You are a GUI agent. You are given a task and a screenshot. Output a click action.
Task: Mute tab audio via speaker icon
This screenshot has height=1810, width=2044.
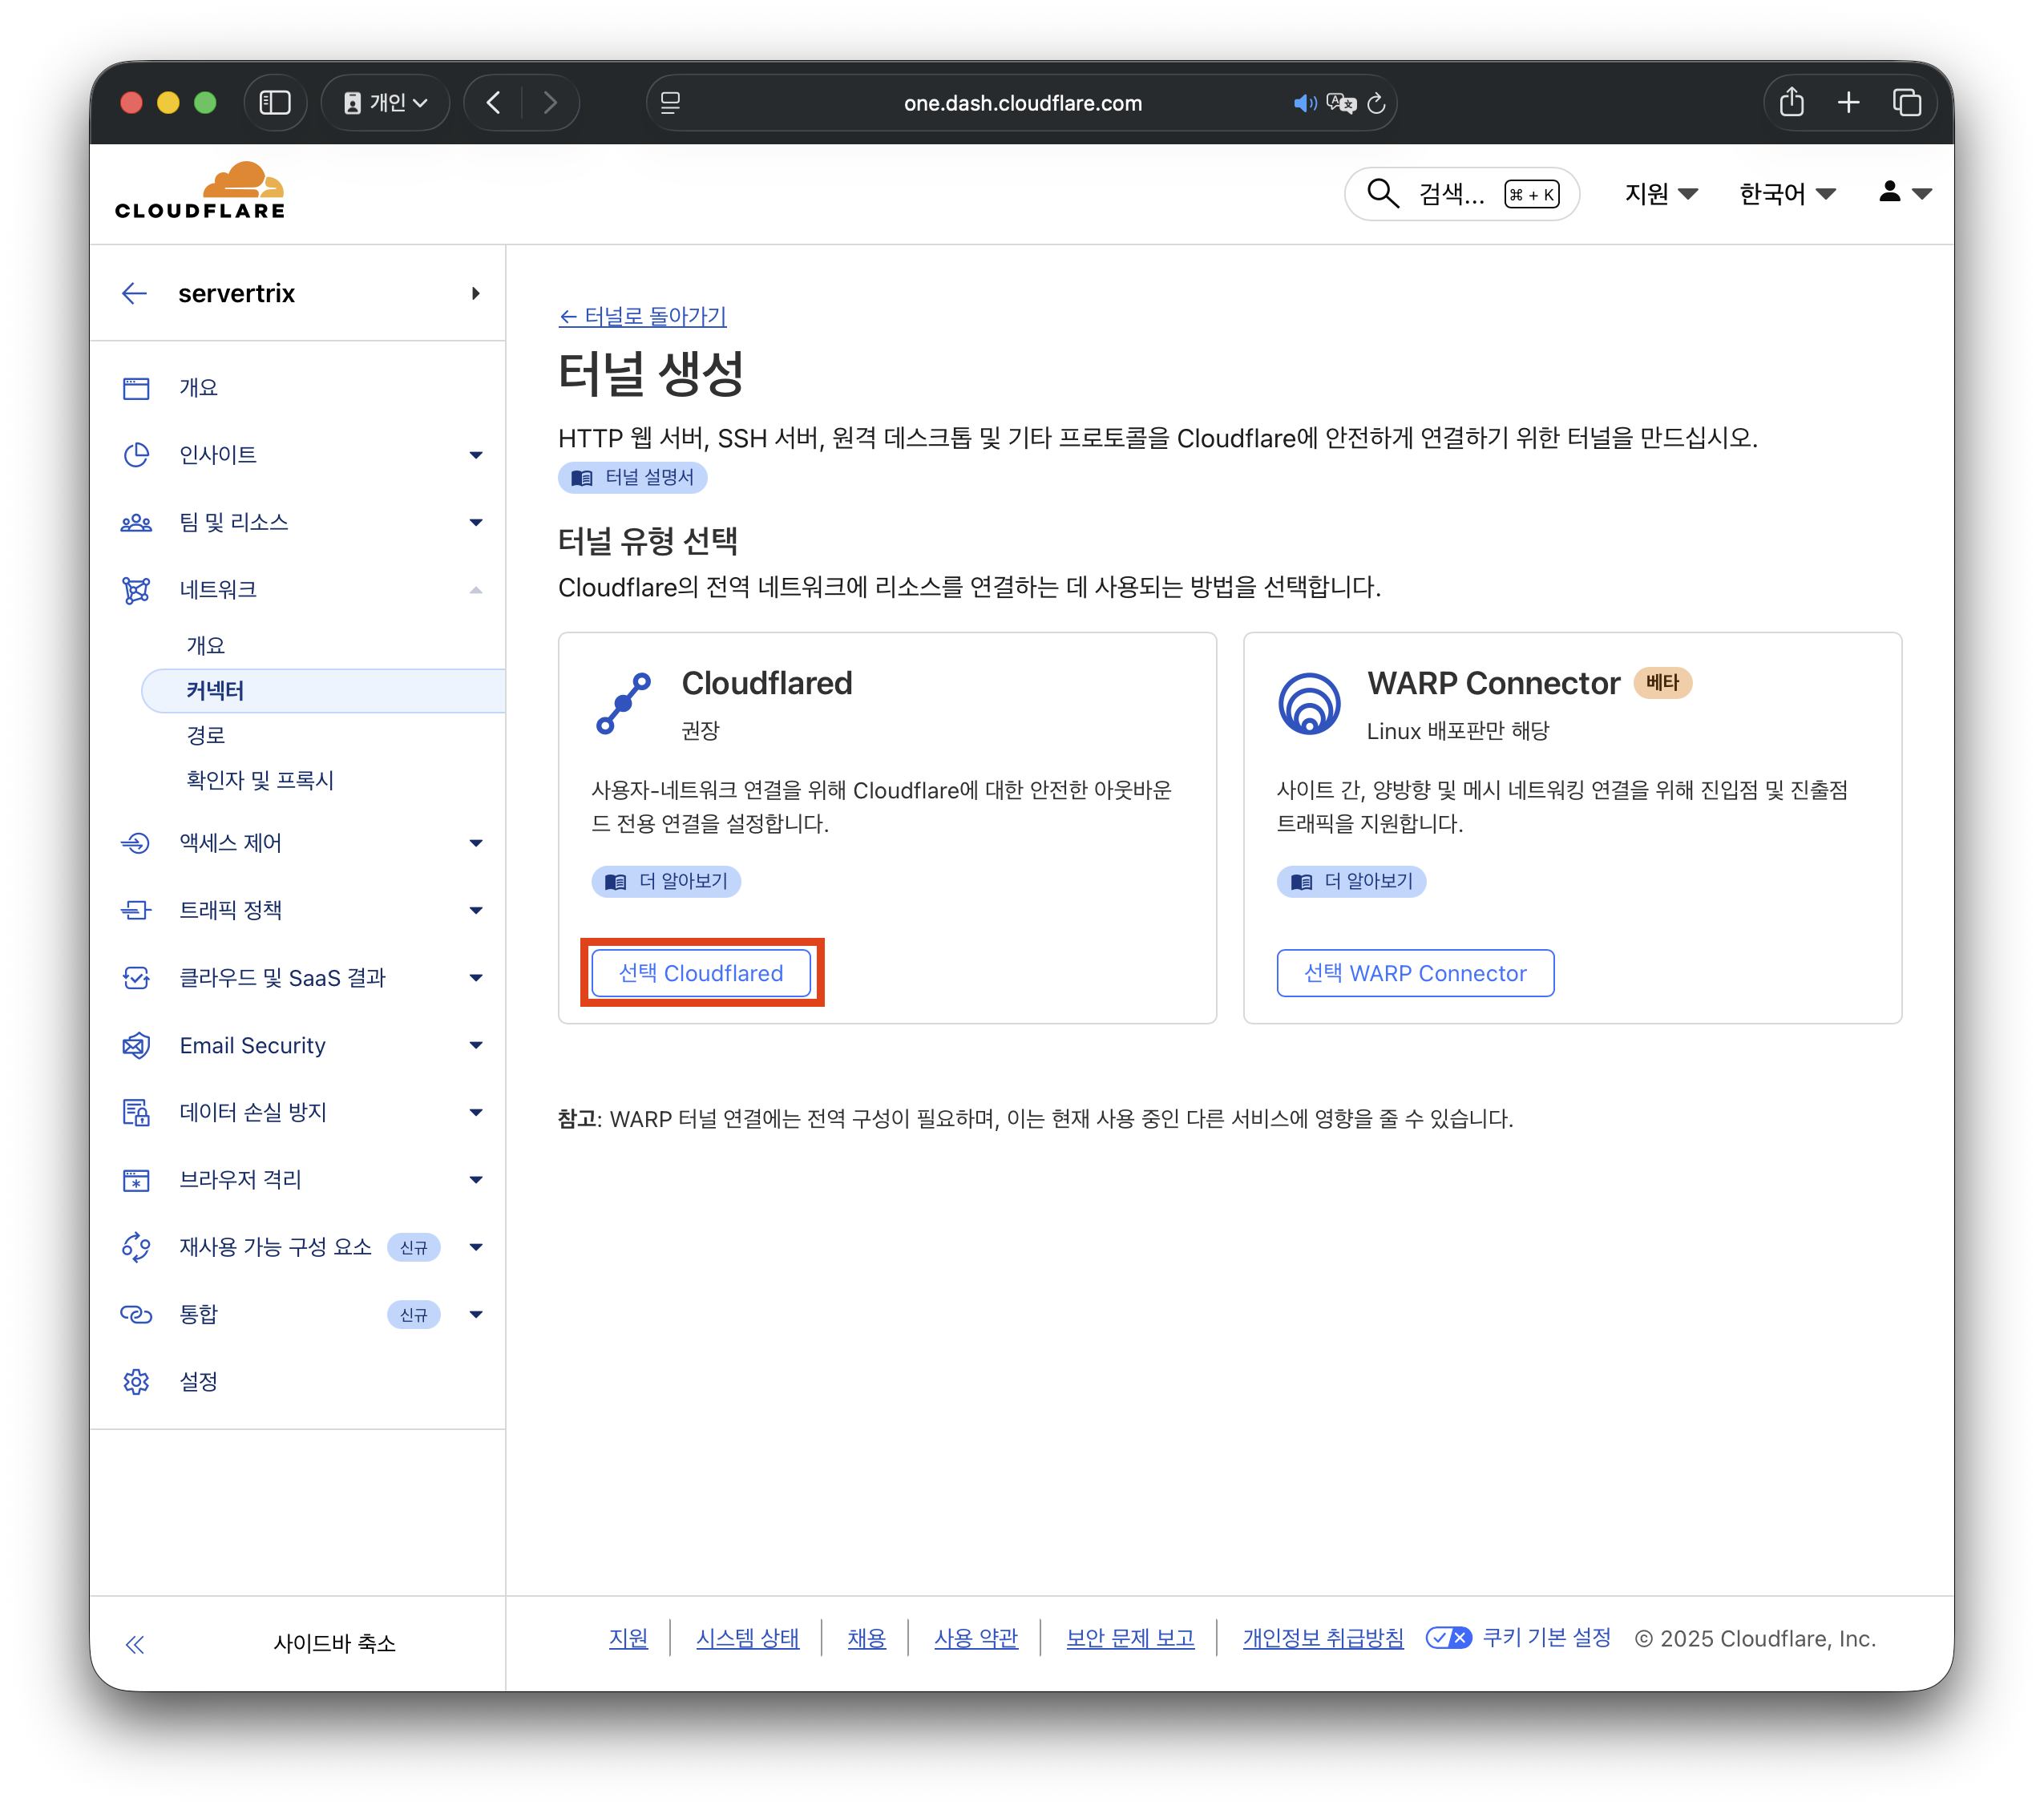point(1303,104)
